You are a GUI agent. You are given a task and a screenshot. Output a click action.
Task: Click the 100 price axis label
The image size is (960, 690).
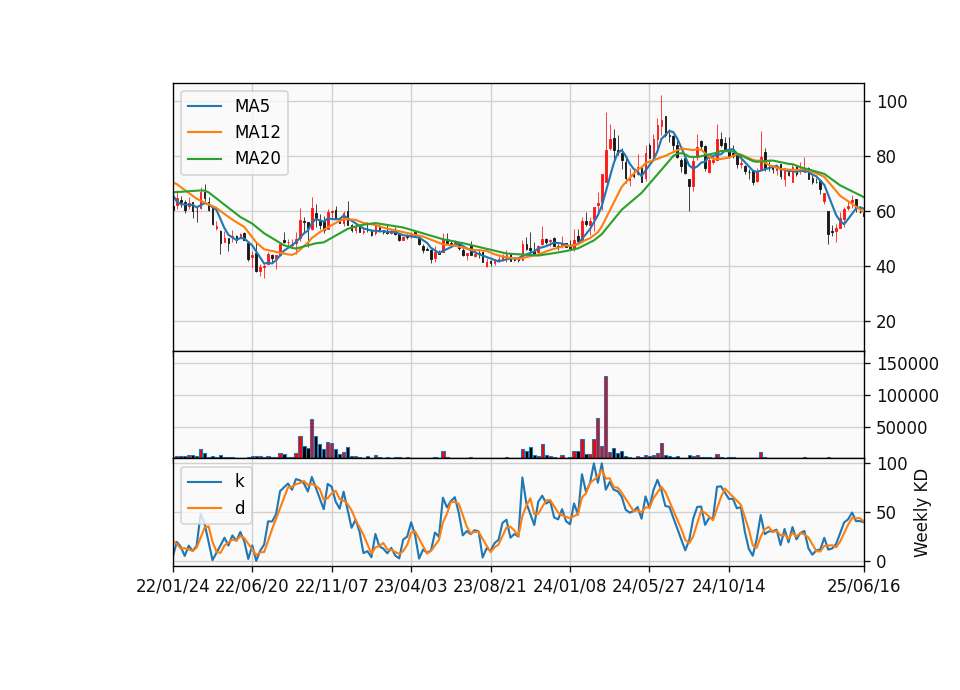tap(892, 102)
